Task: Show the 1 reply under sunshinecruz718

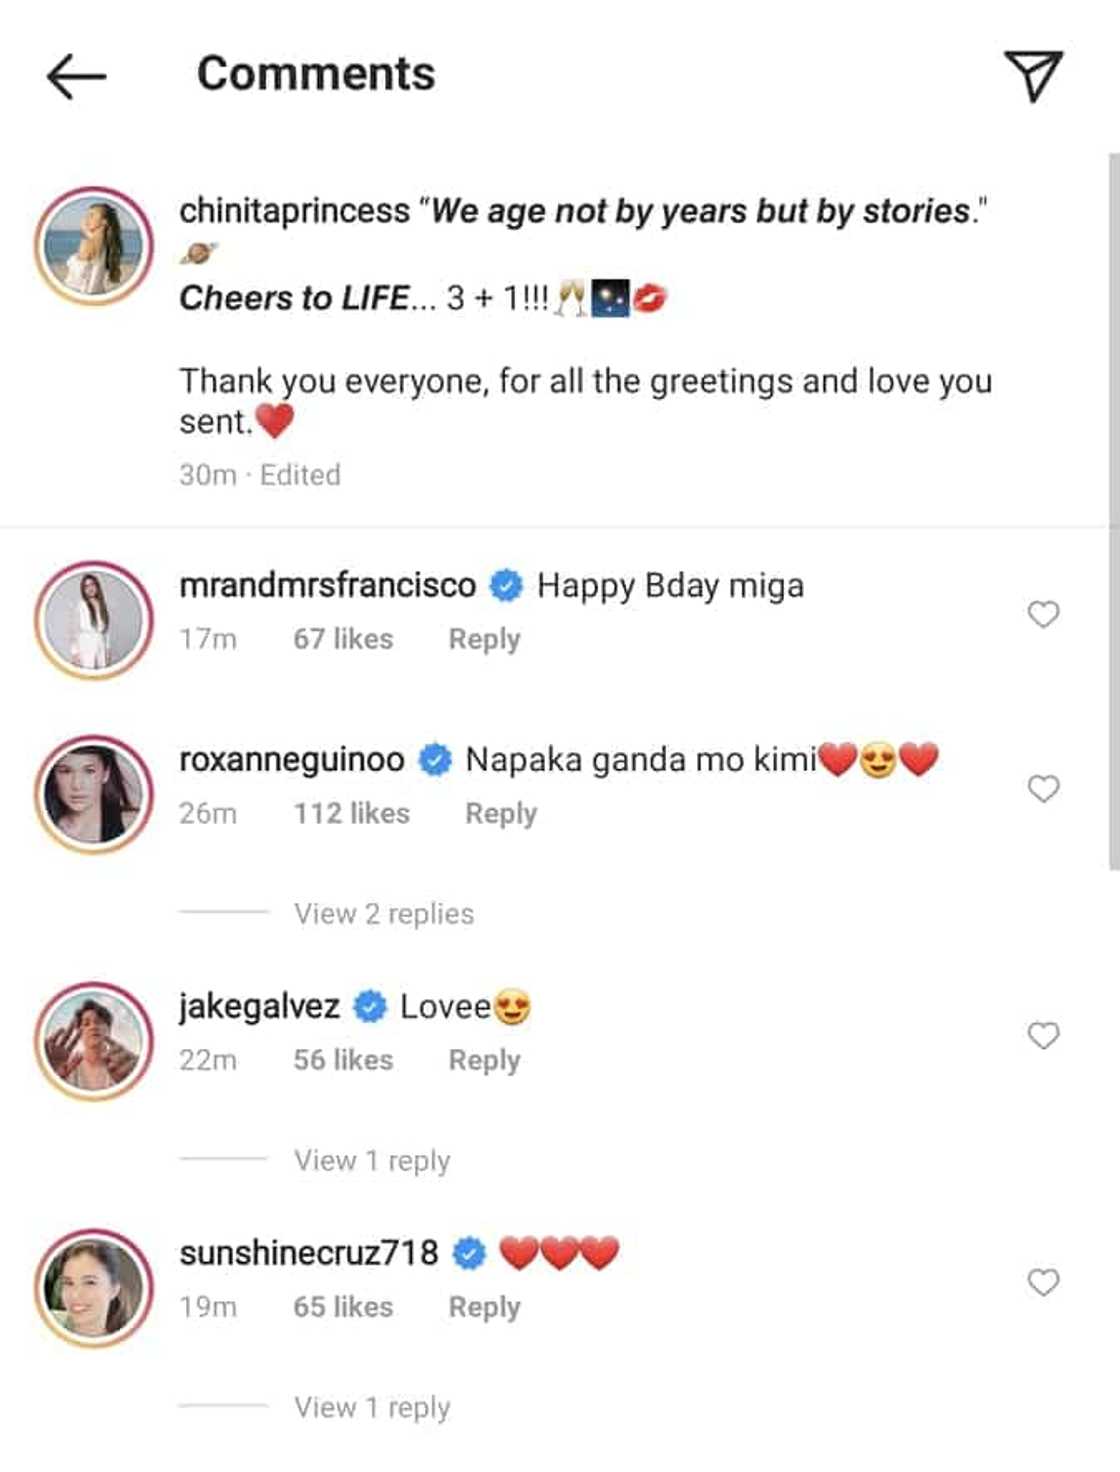Action: coord(371,1407)
